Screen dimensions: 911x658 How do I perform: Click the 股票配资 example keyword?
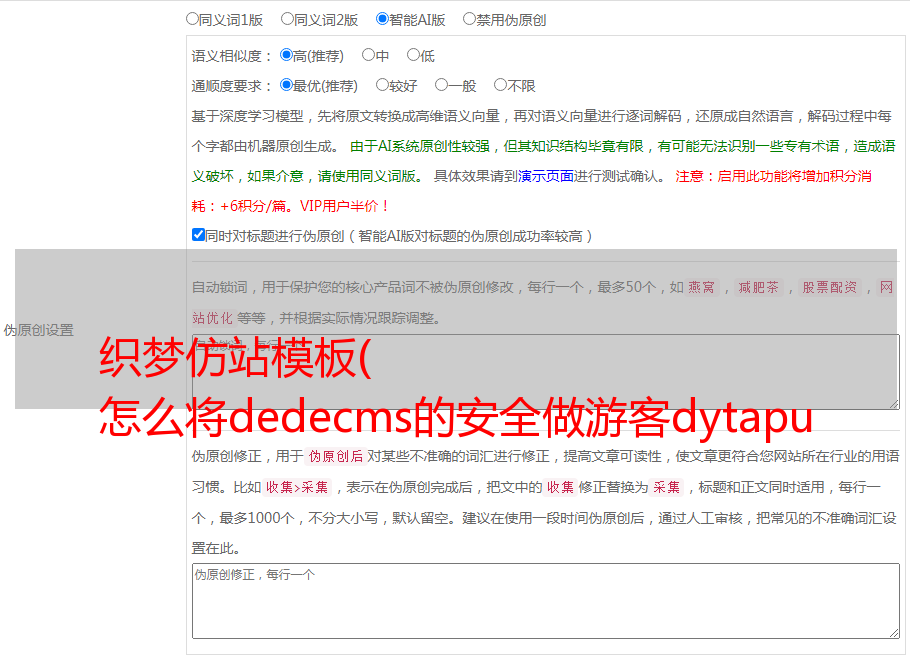click(830, 287)
